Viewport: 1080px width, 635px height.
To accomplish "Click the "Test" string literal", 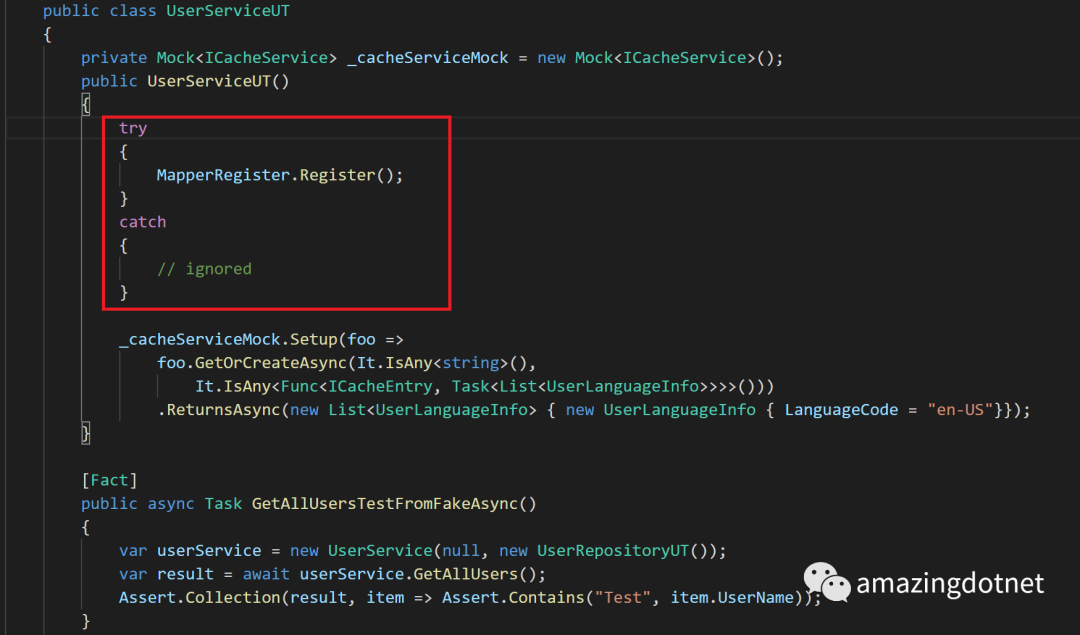I will point(623,598).
